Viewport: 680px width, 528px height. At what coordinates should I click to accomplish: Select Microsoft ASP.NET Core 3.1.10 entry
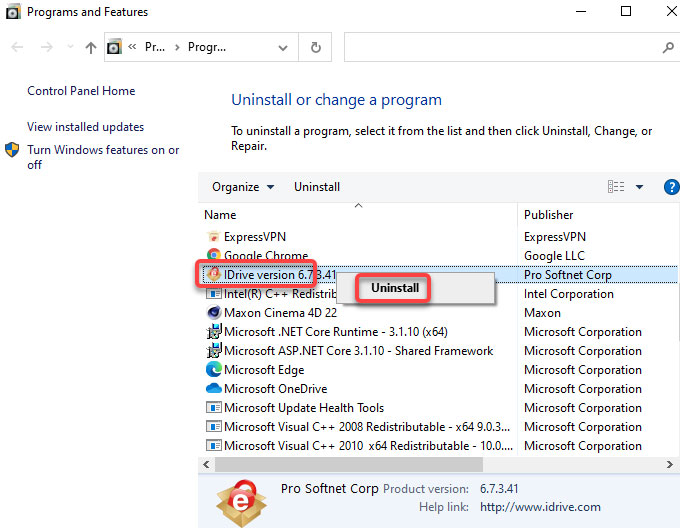tap(359, 351)
